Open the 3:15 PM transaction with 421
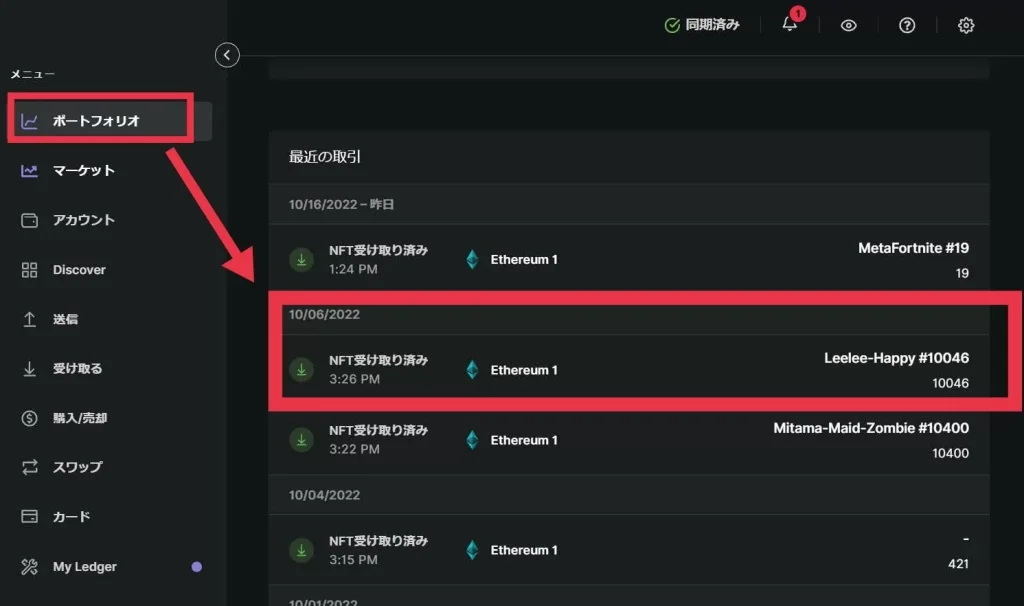 tap(629, 550)
